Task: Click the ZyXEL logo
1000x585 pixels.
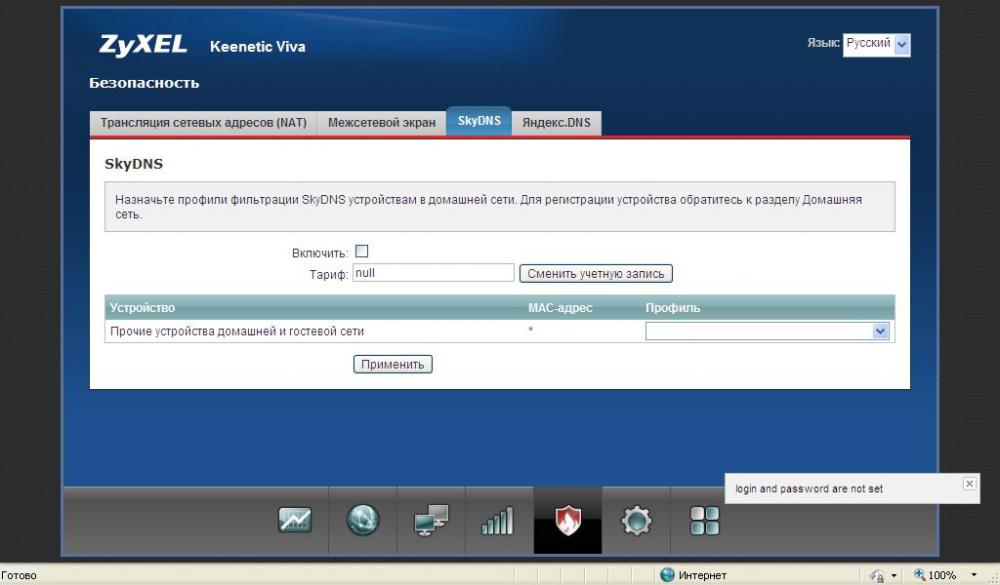Action: (x=143, y=45)
